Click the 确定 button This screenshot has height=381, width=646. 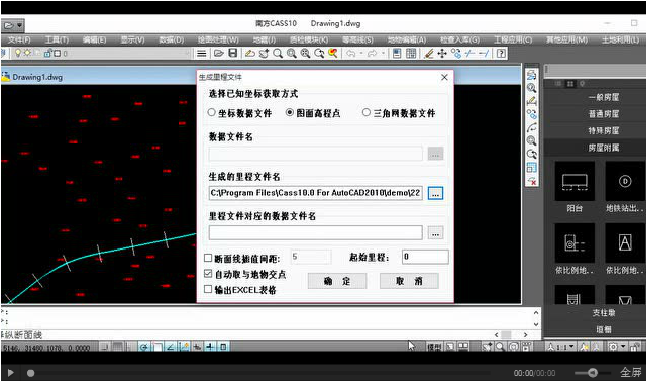pos(337,281)
